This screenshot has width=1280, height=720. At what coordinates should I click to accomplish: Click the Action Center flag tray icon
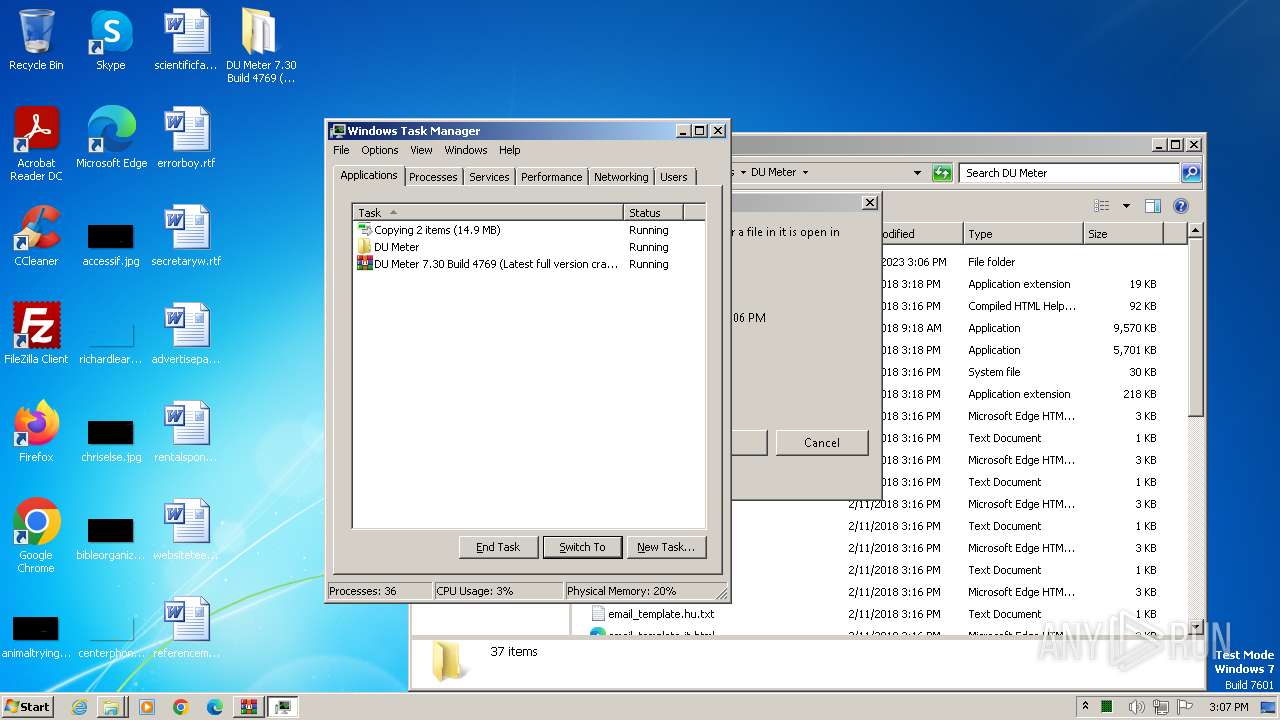pyautogui.click(x=1186, y=707)
